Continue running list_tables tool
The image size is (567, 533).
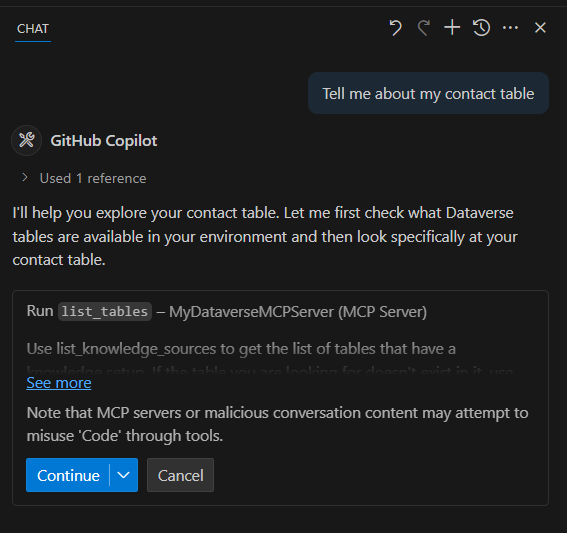(x=68, y=475)
